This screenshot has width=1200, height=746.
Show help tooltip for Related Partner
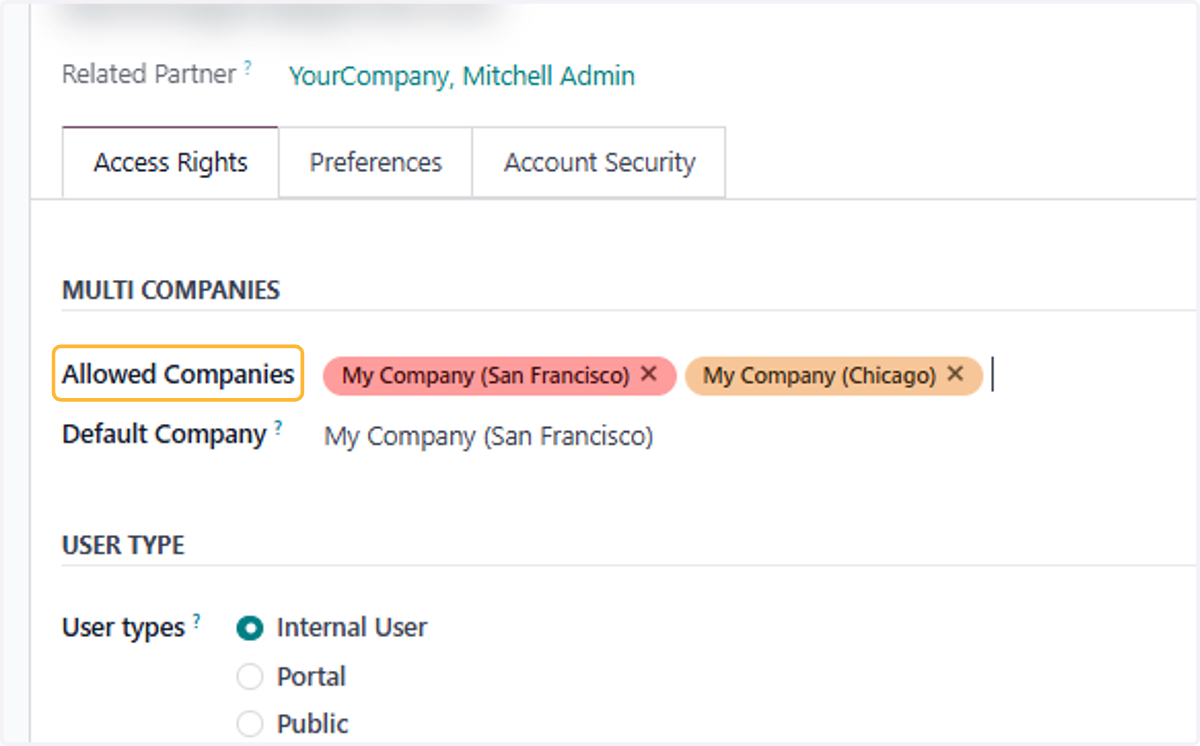[x=247, y=68]
